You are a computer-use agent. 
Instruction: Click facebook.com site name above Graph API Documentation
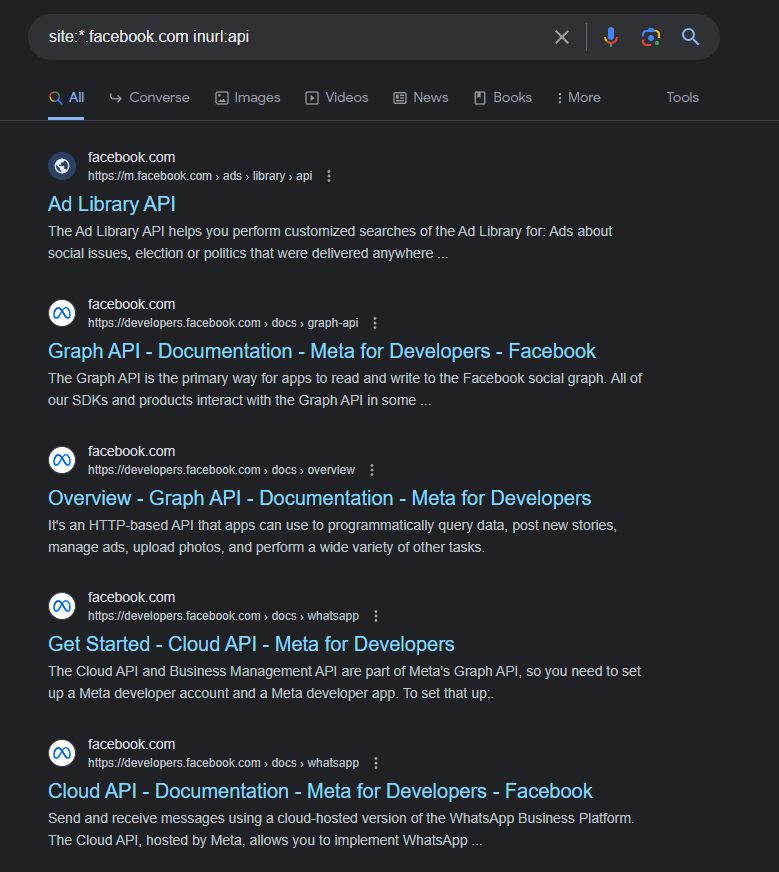tap(131, 304)
